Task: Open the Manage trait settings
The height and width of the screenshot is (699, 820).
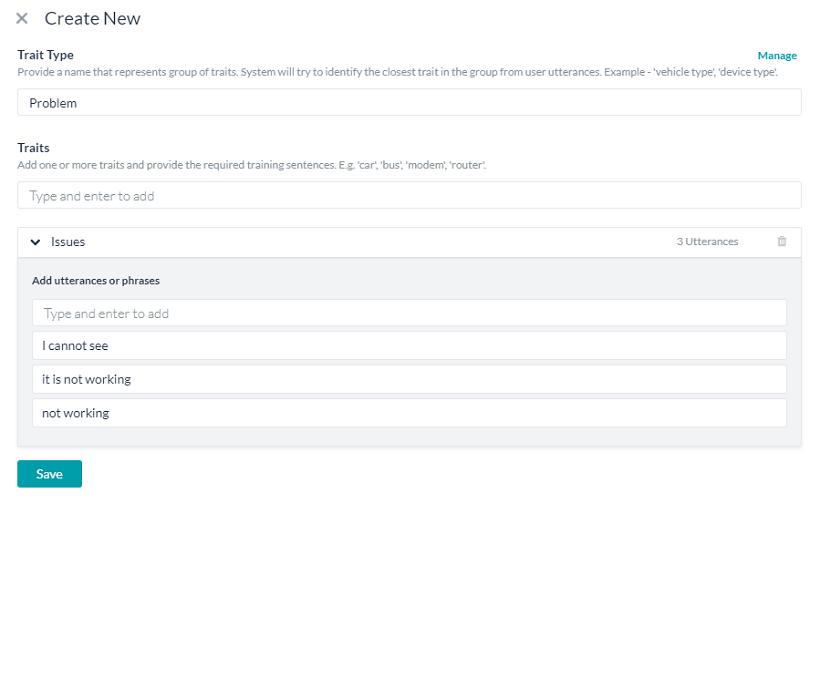Action: click(778, 55)
